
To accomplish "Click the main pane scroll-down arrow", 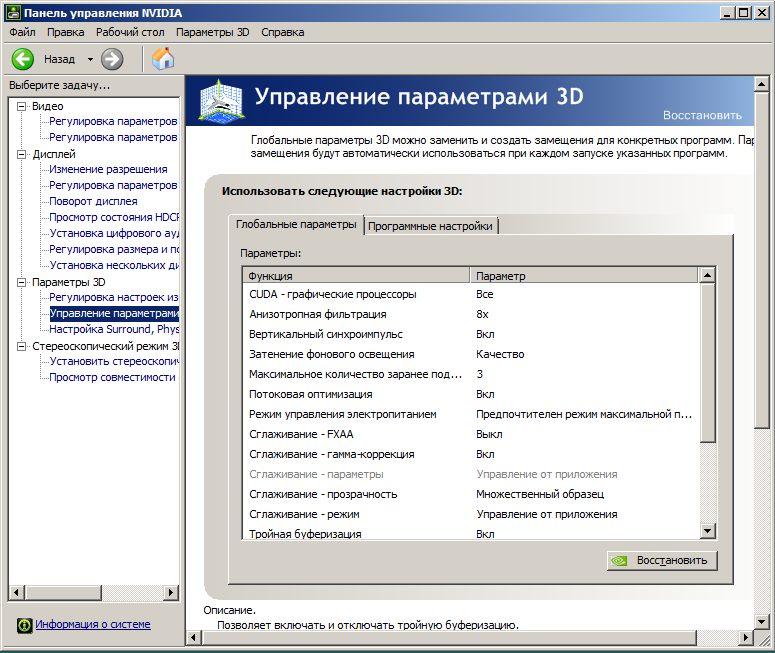I will [762, 622].
